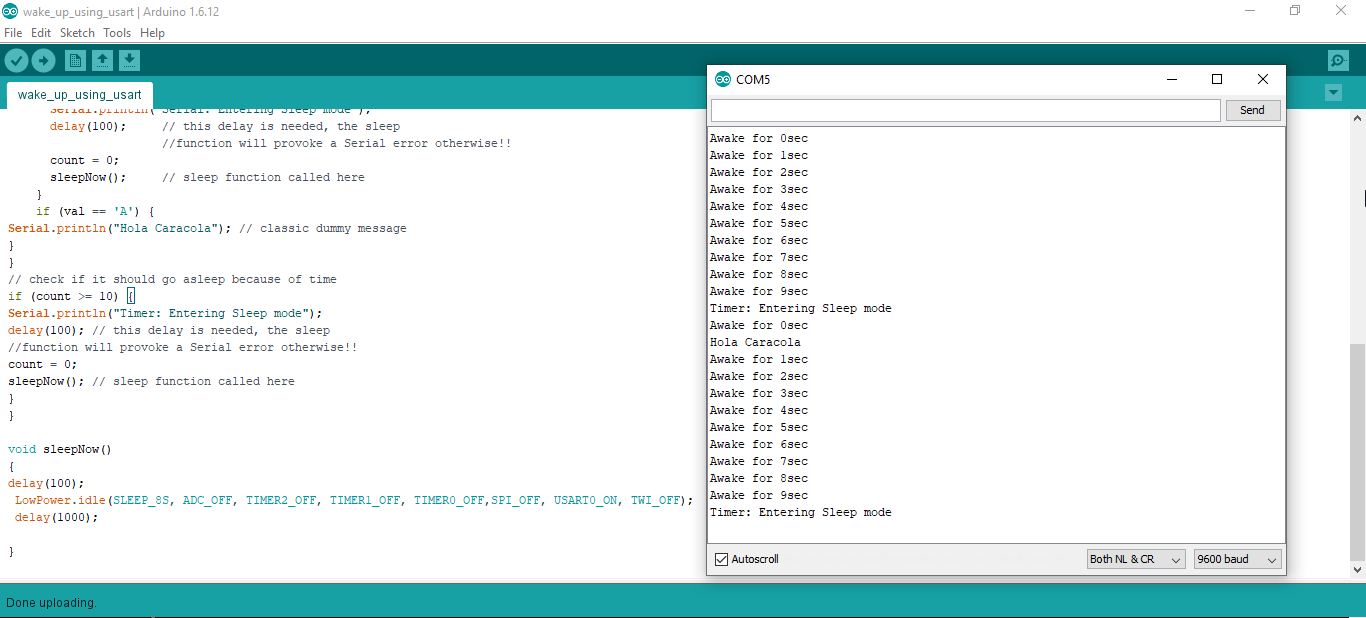The width and height of the screenshot is (1366, 618).
Task: Click the "delay(1000);" code line
Action: pyautogui.click(x=57, y=517)
